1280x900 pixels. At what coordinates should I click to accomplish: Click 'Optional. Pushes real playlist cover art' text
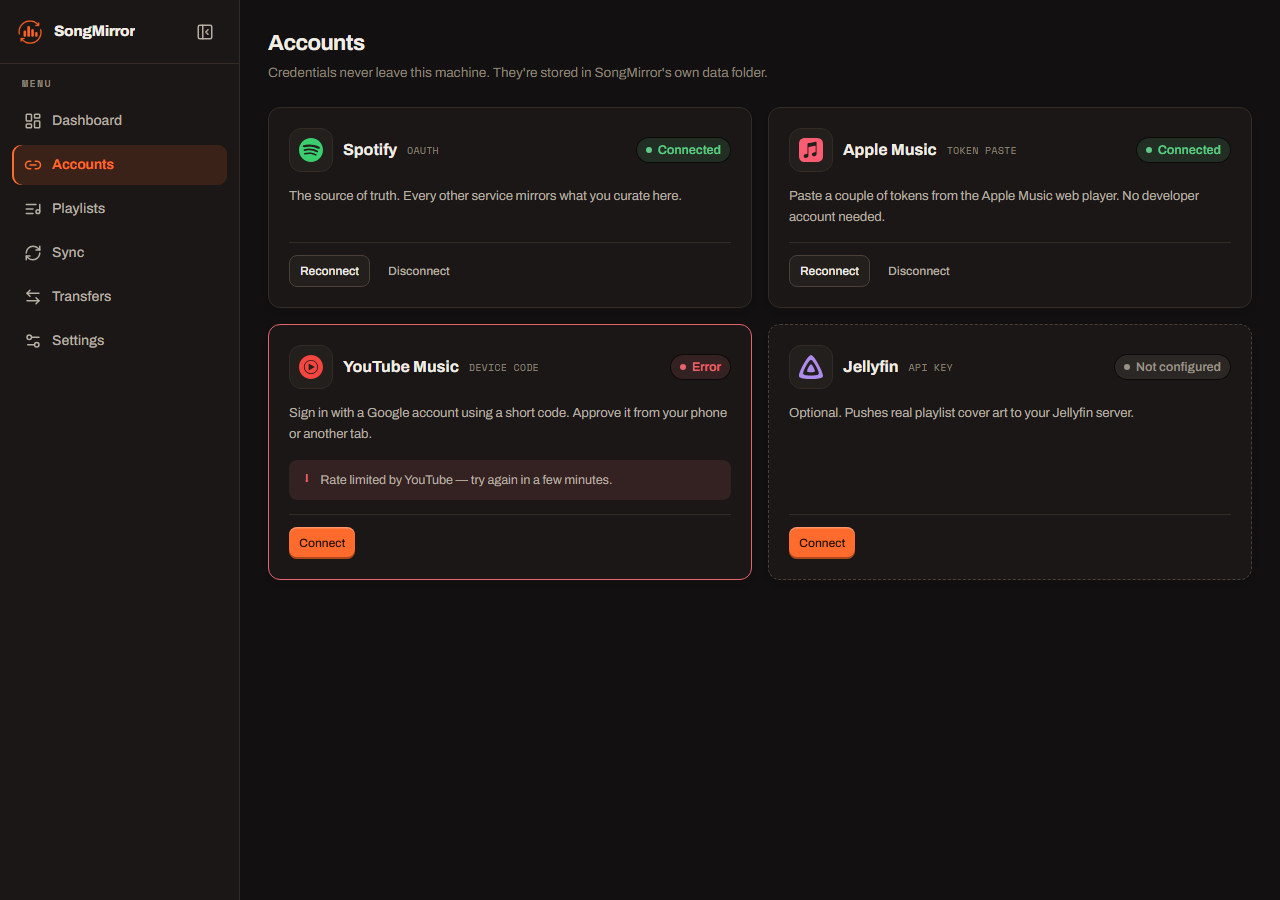pyautogui.click(x=961, y=413)
